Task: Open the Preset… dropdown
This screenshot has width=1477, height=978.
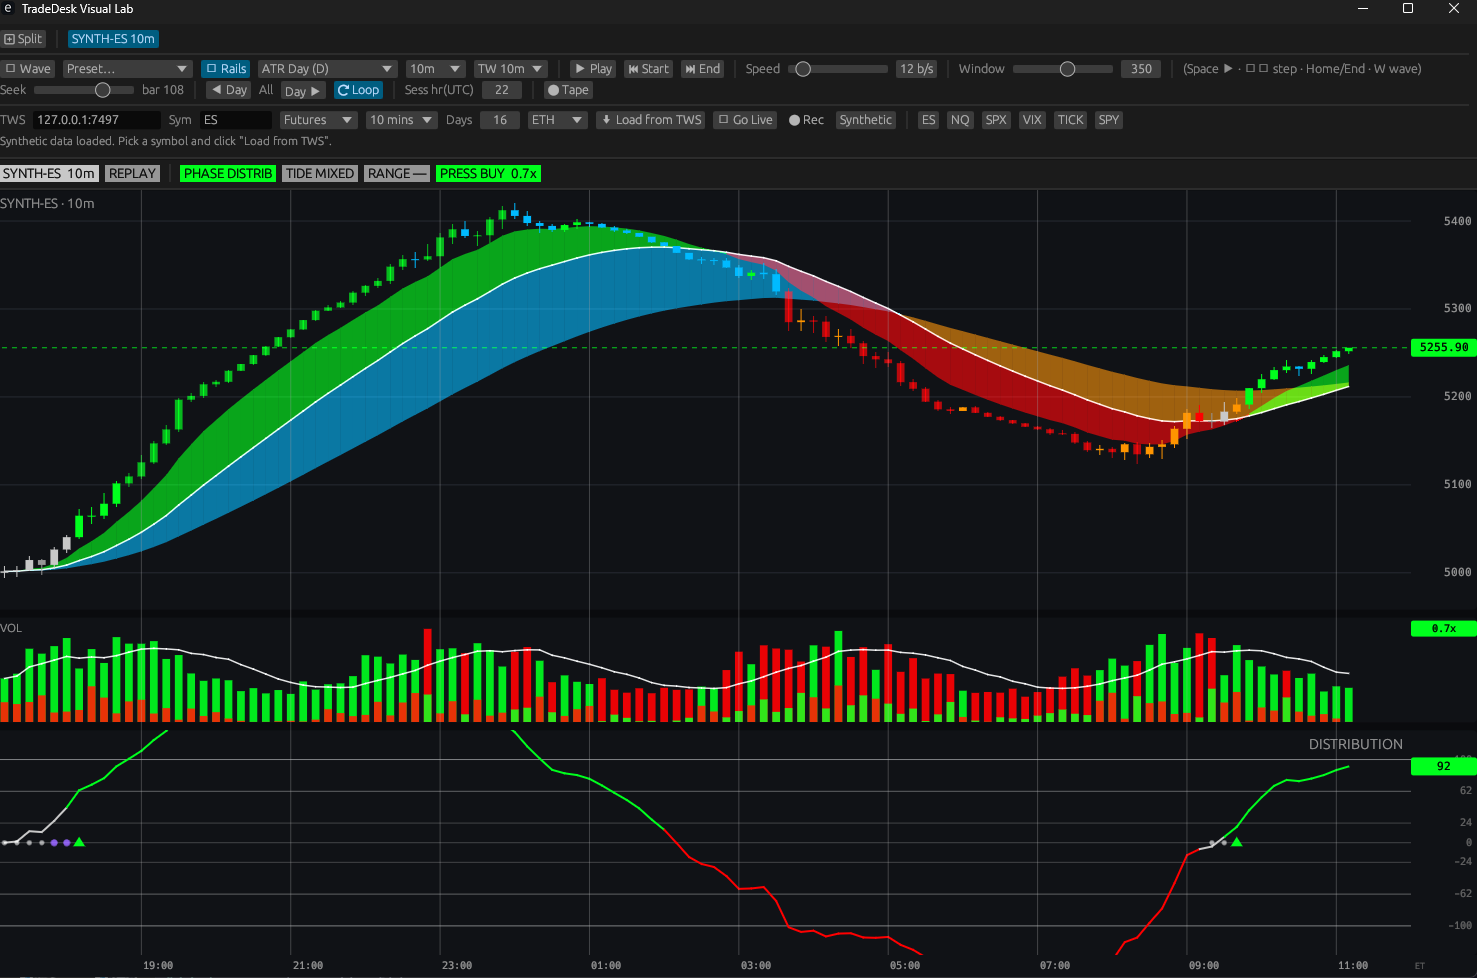Action: (127, 69)
